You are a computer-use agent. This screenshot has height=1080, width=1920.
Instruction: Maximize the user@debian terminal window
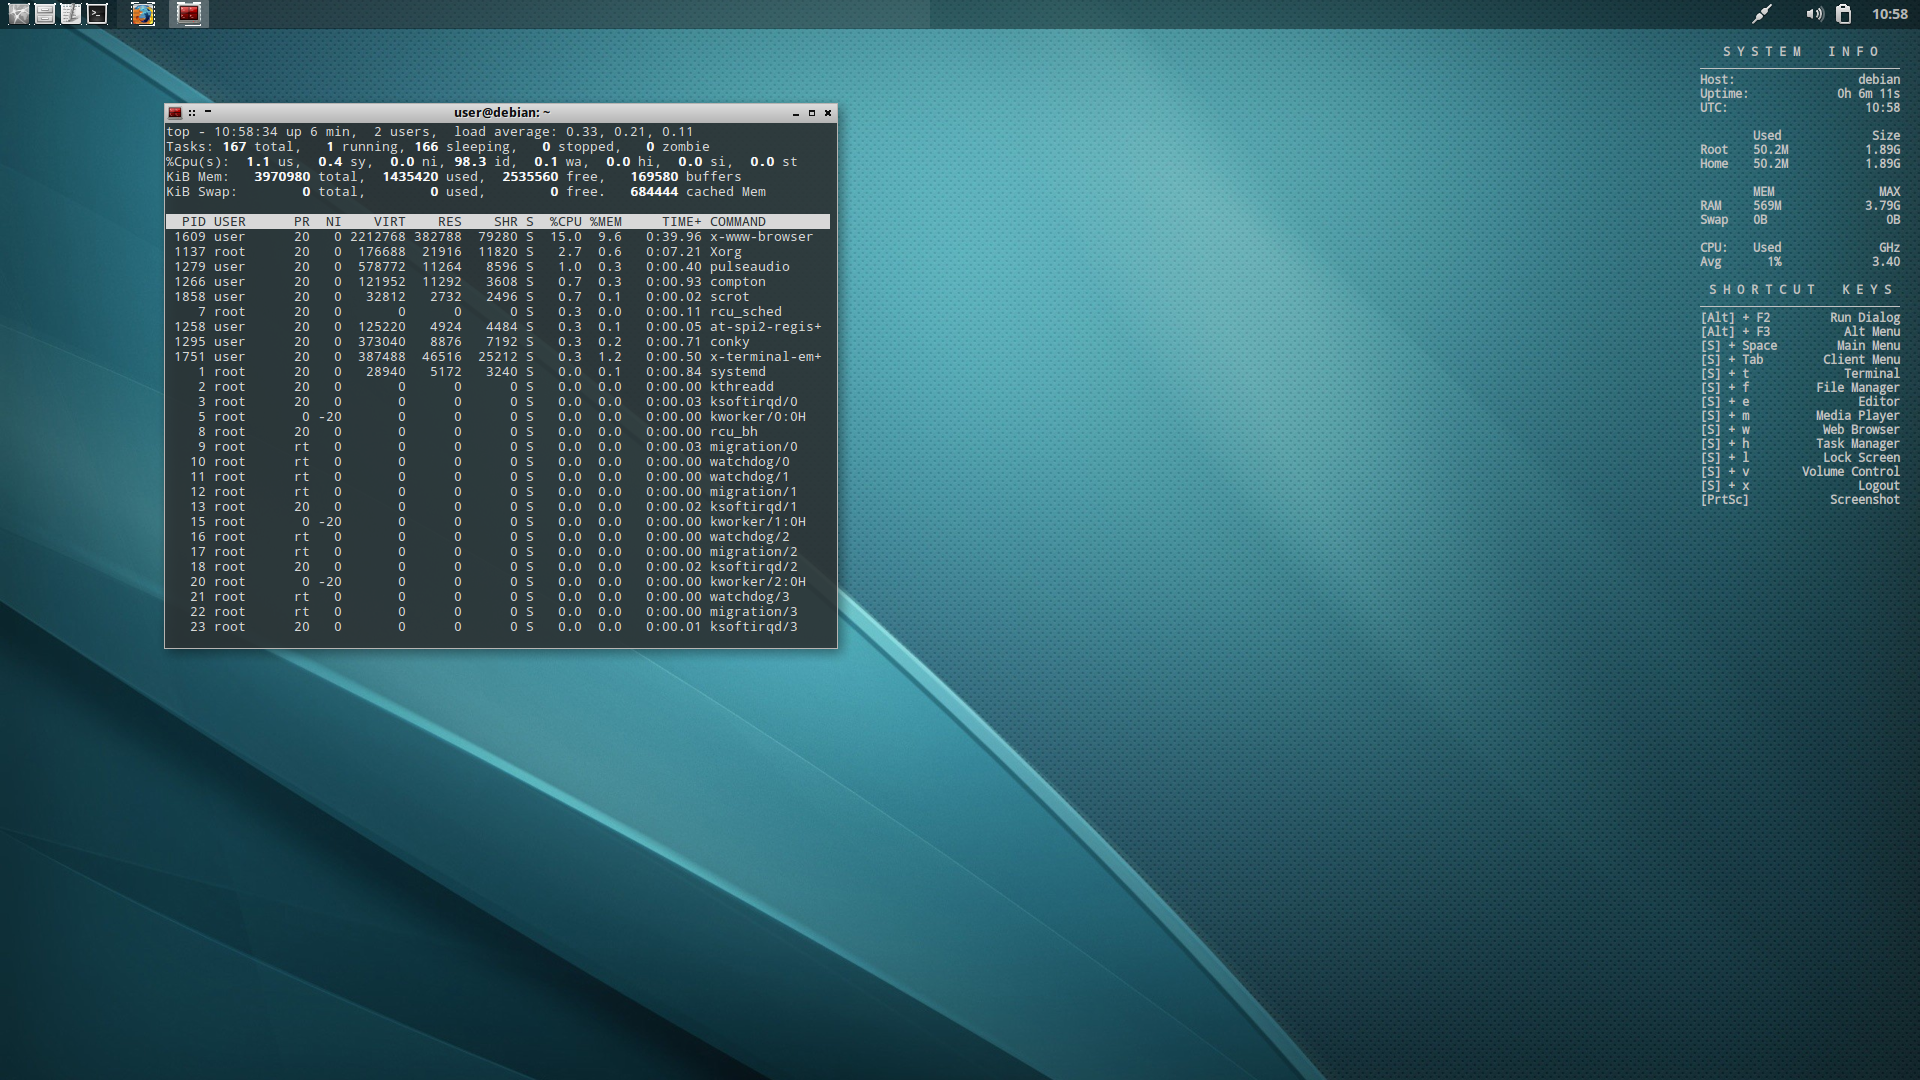pos(812,113)
